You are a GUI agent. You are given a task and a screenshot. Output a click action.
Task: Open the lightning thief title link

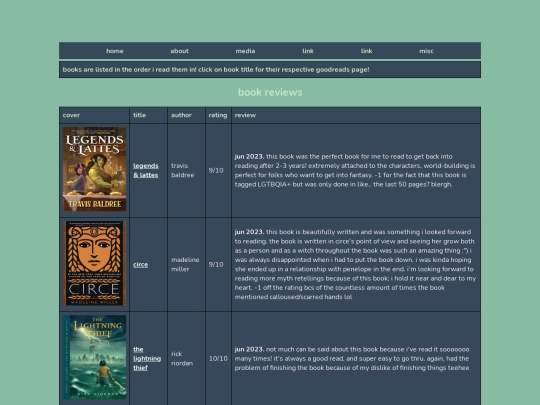click(x=147, y=359)
